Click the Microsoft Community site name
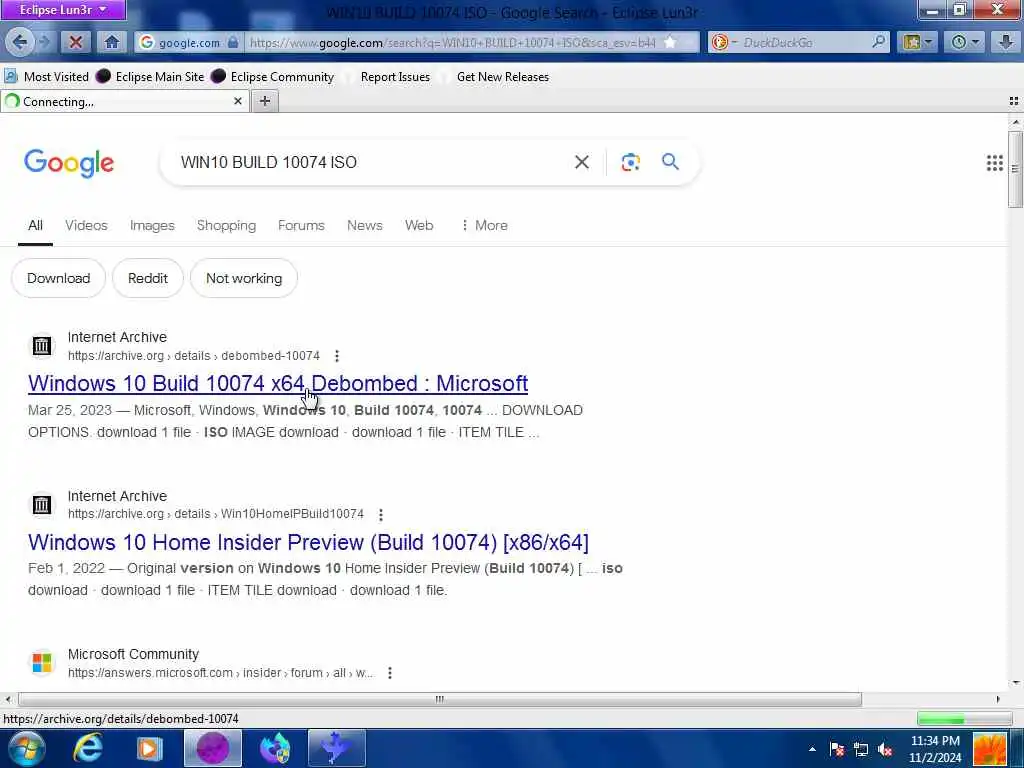The image size is (1024, 768). point(133,654)
